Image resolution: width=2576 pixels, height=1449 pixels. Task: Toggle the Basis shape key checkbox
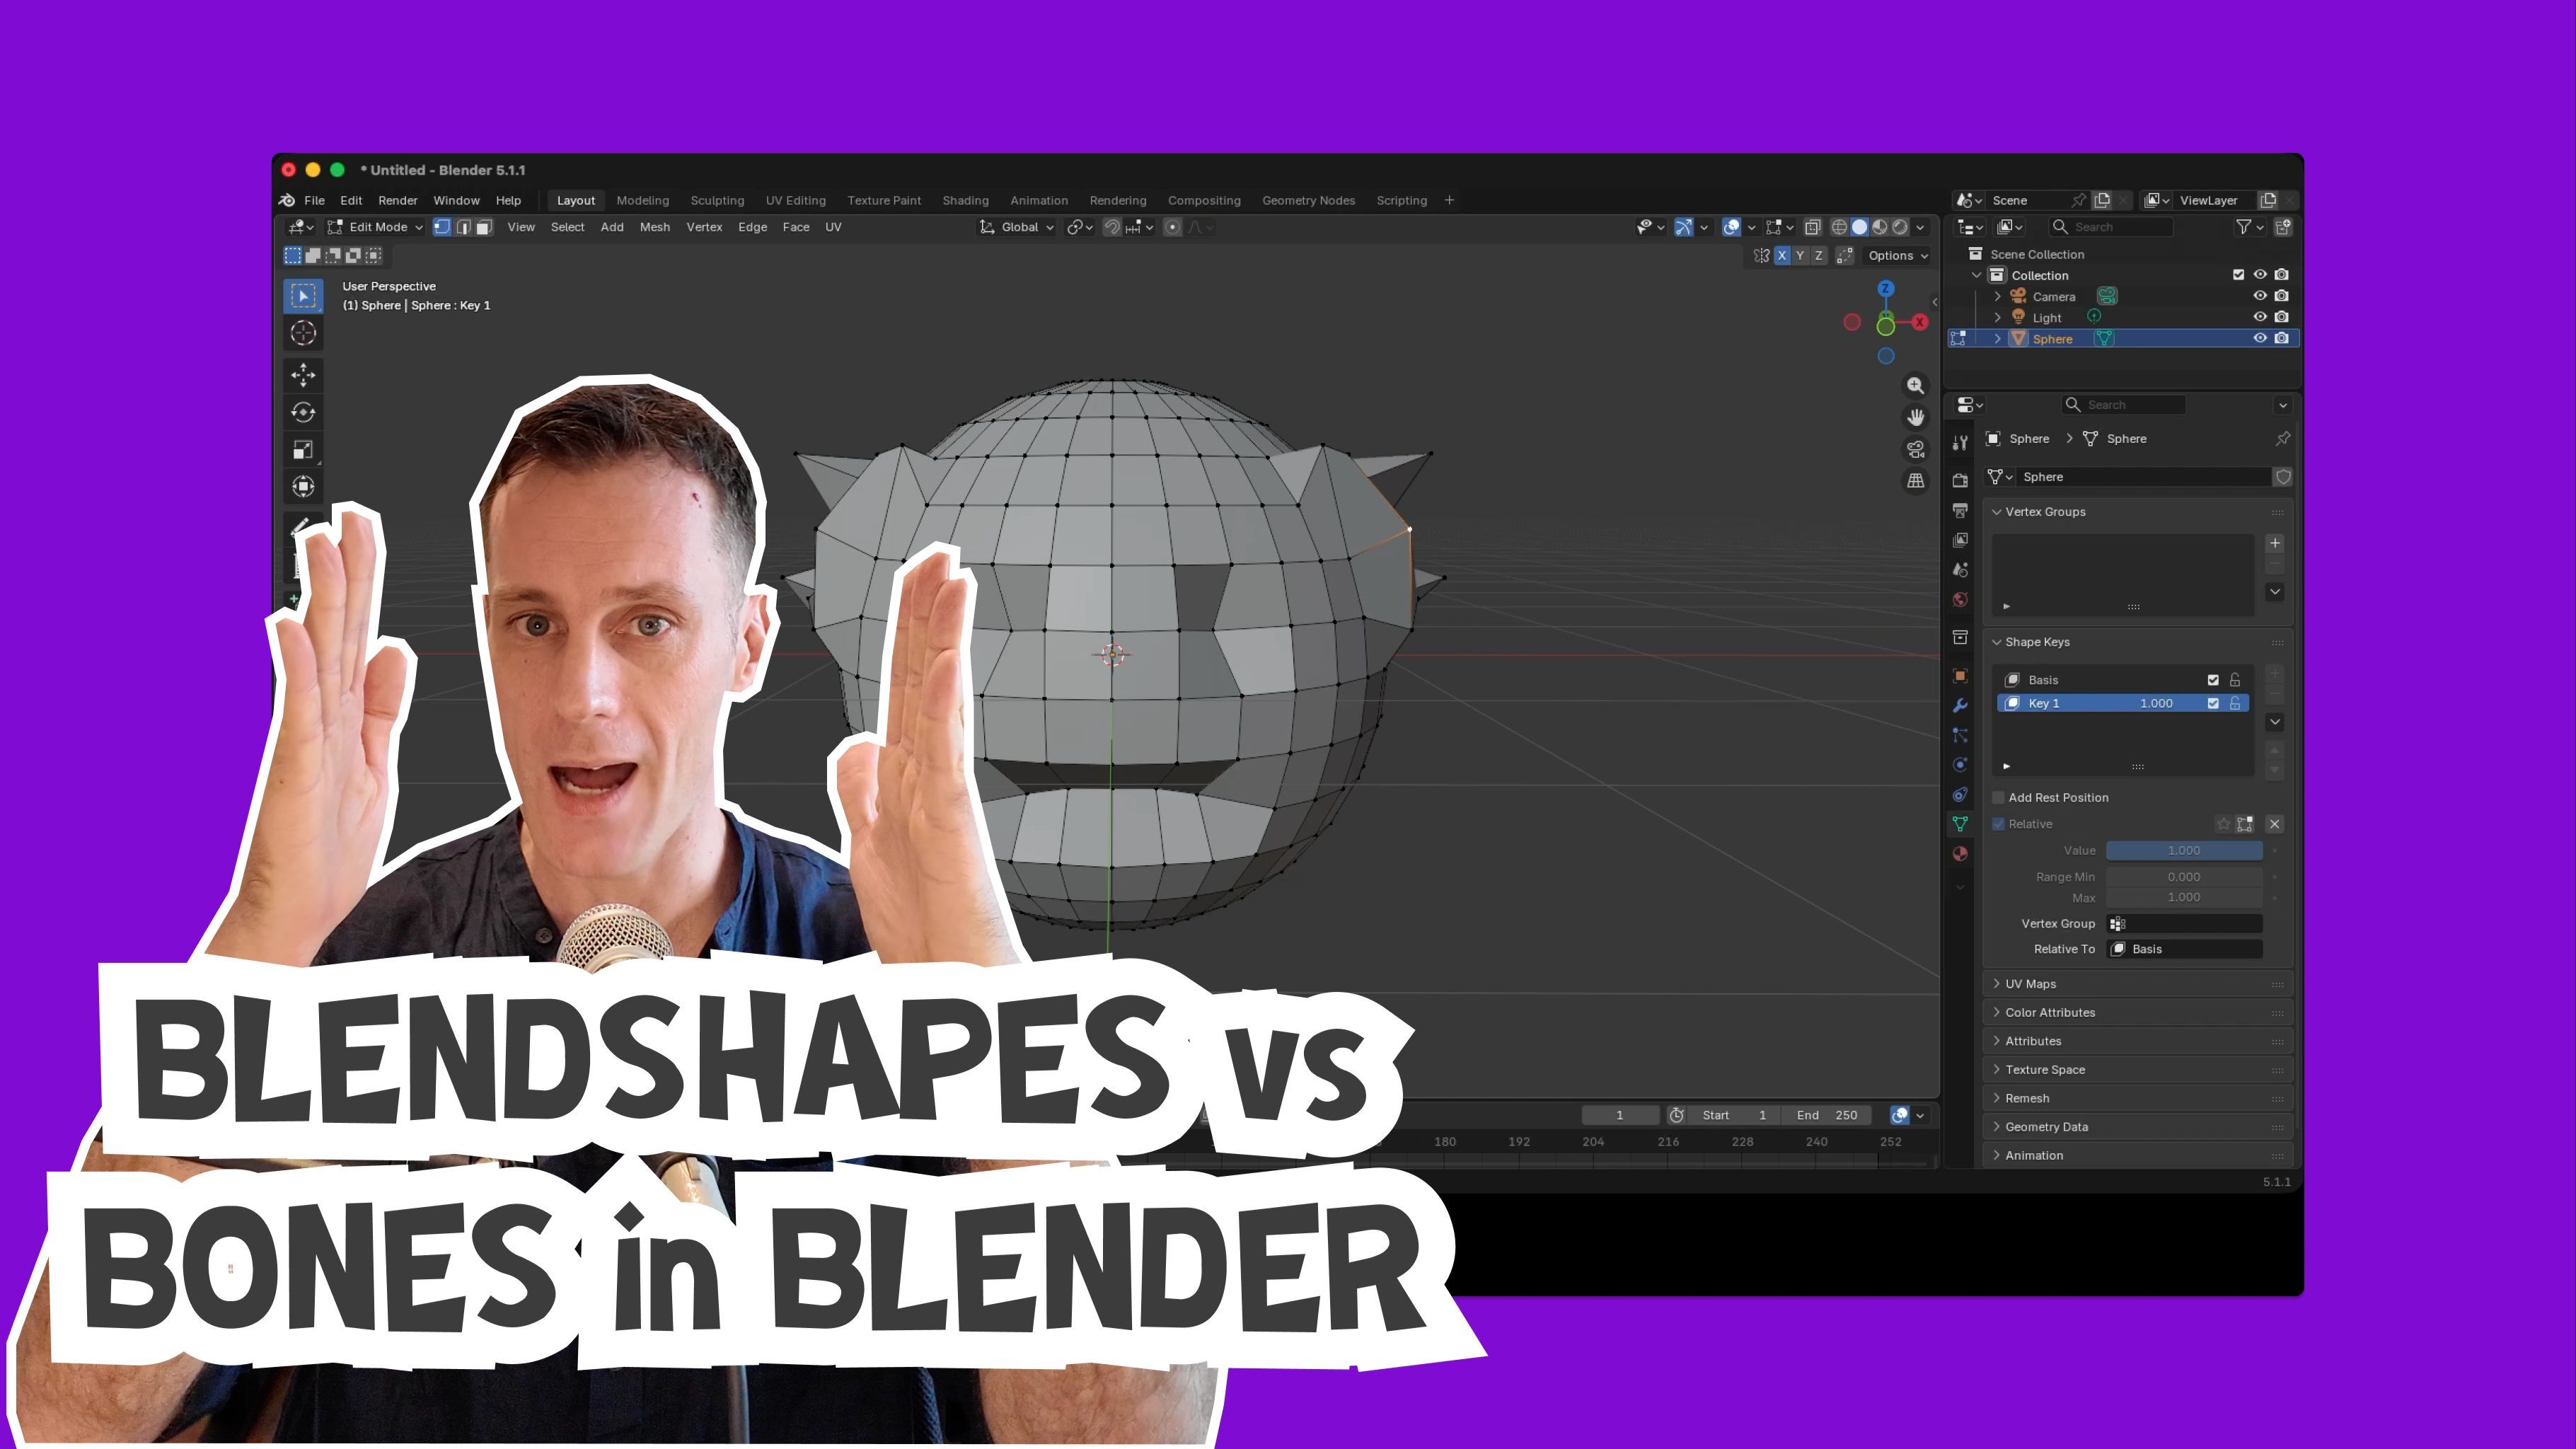2213,680
